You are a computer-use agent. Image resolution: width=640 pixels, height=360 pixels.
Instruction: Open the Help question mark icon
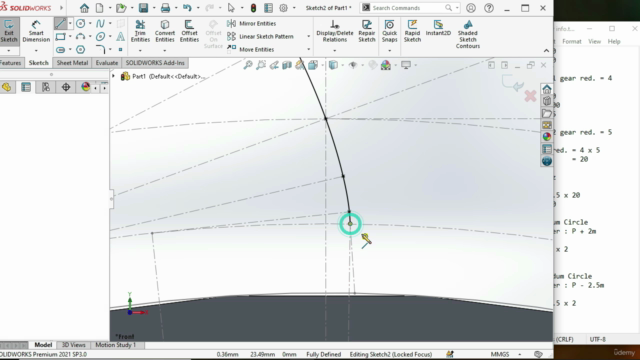pos(489,8)
